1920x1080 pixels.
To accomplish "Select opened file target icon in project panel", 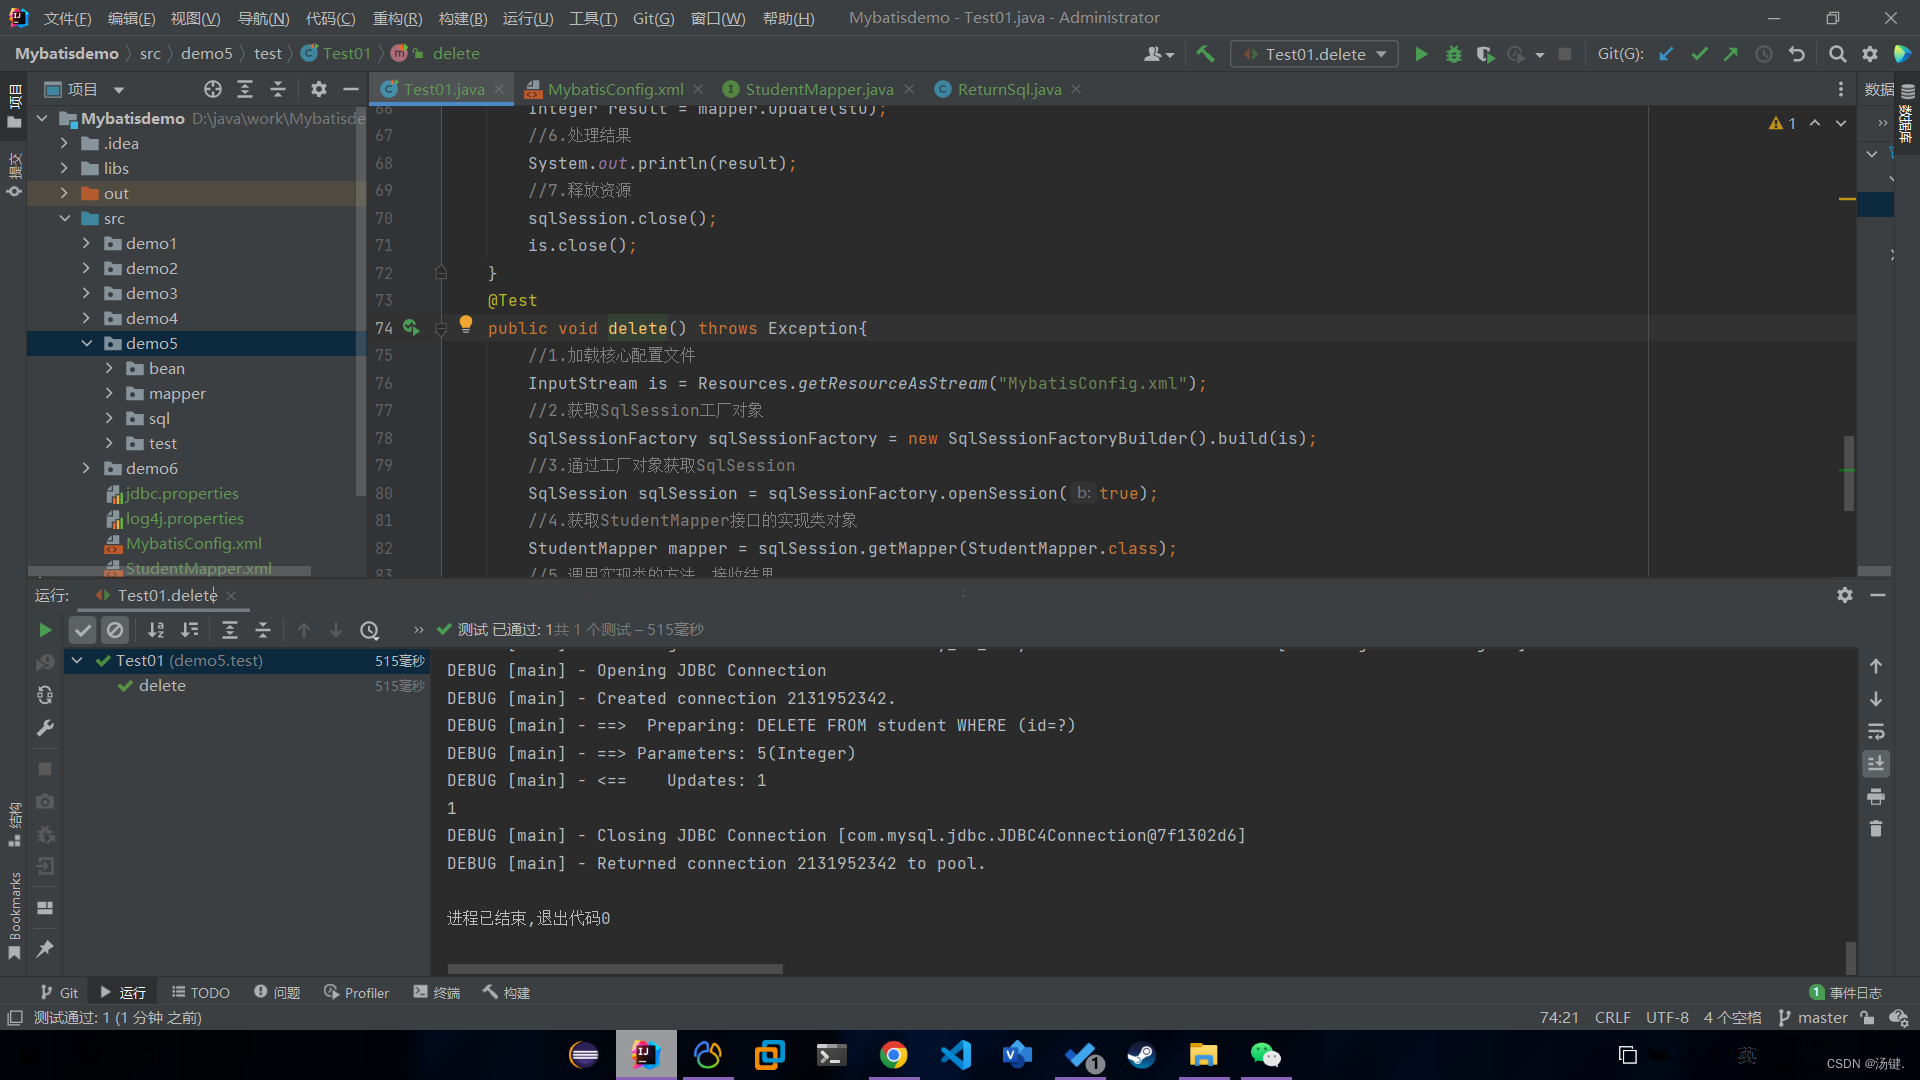I will (213, 89).
